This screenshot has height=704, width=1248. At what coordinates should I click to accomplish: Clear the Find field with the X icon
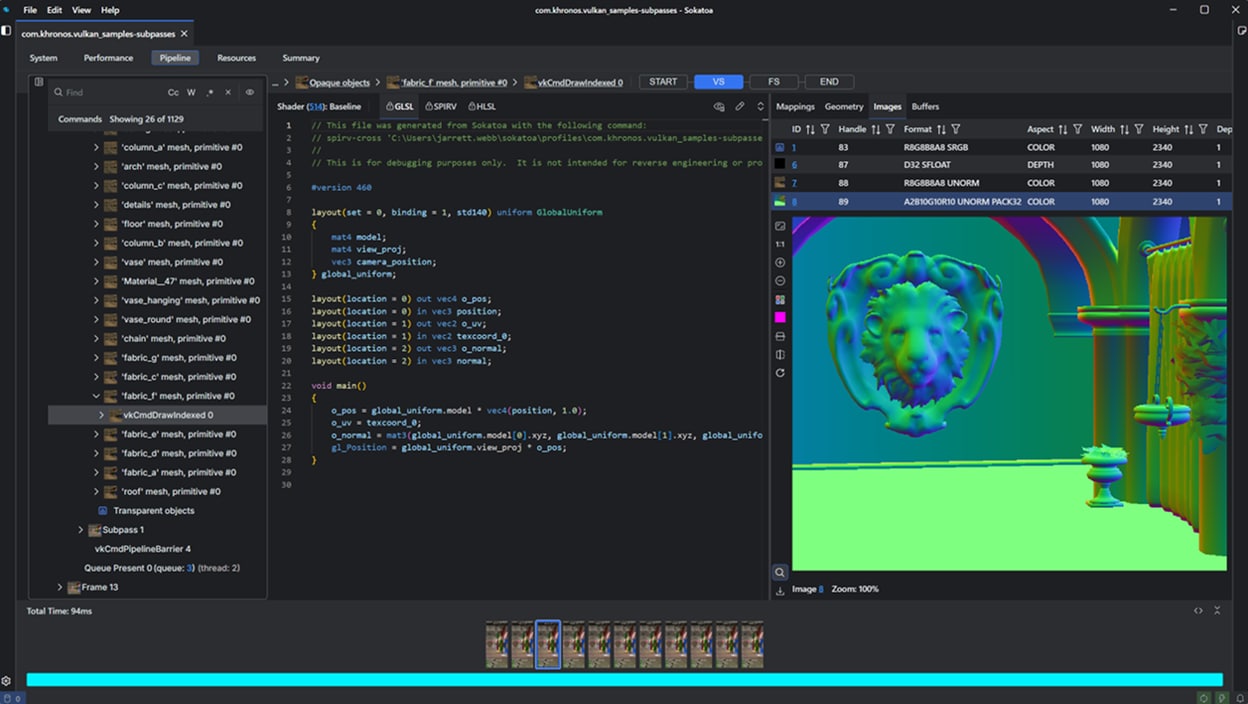tap(228, 92)
